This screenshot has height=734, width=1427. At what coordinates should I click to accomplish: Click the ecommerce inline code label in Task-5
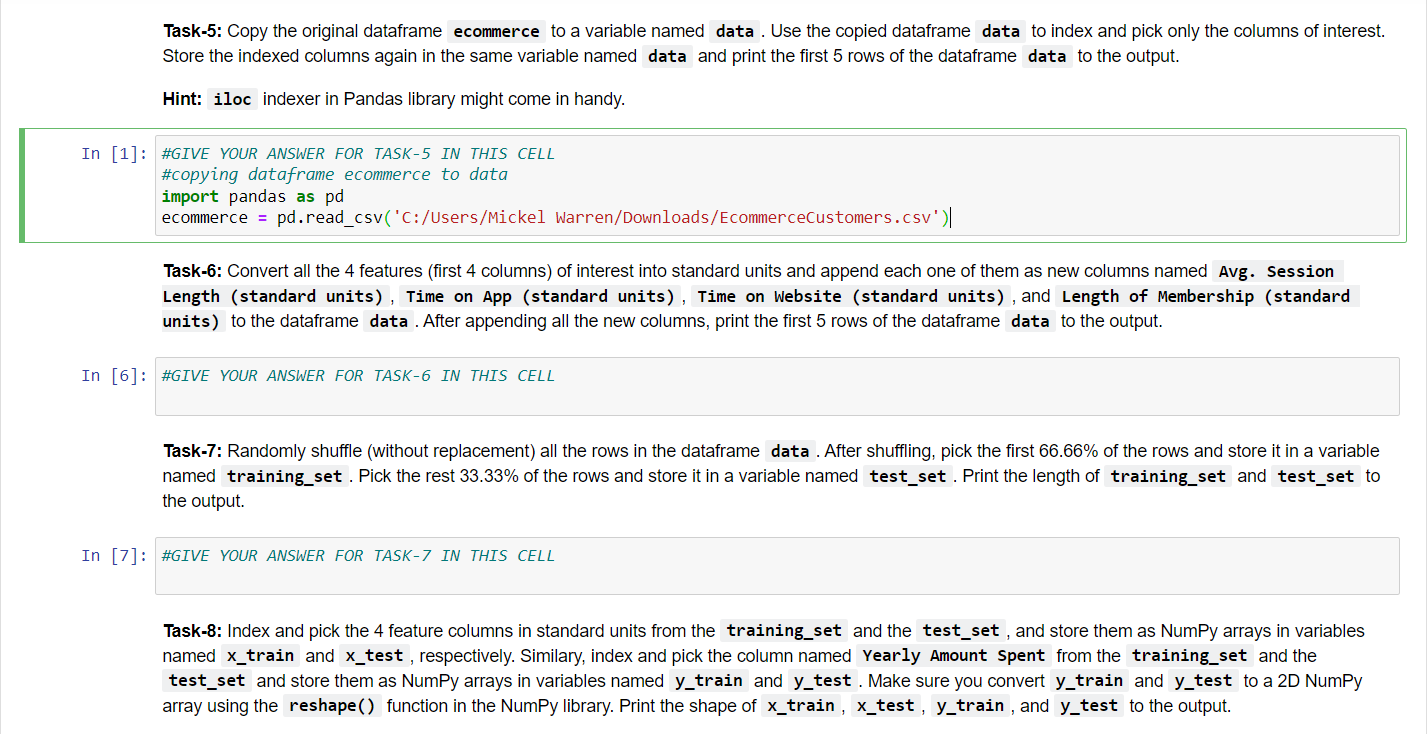496,31
